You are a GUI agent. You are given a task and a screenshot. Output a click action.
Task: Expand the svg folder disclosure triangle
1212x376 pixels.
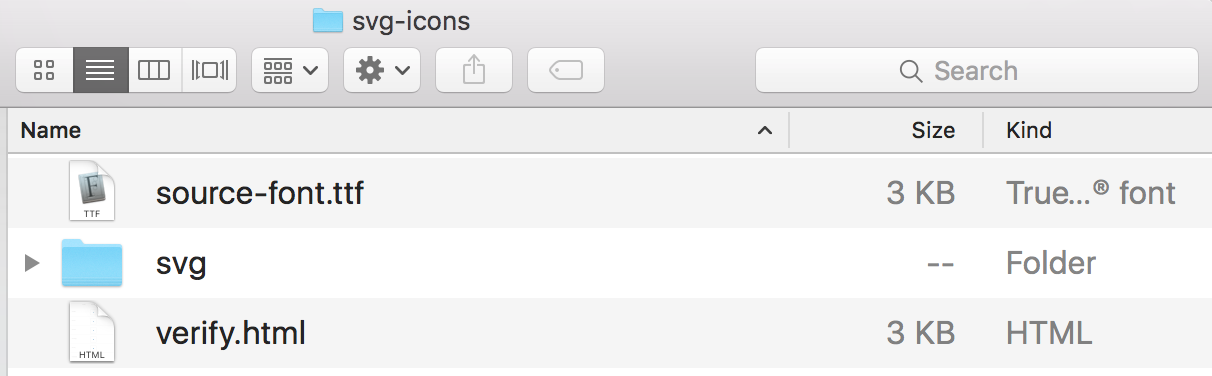32,263
